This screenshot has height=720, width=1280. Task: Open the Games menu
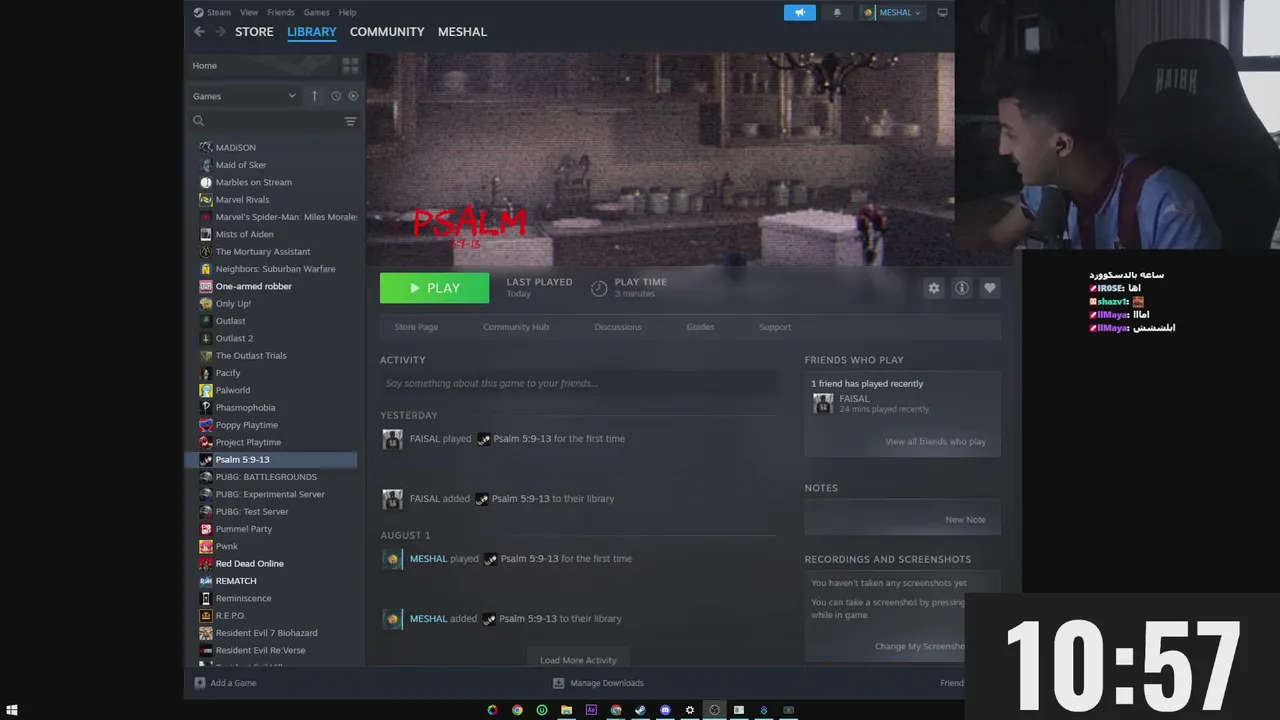[316, 12]
